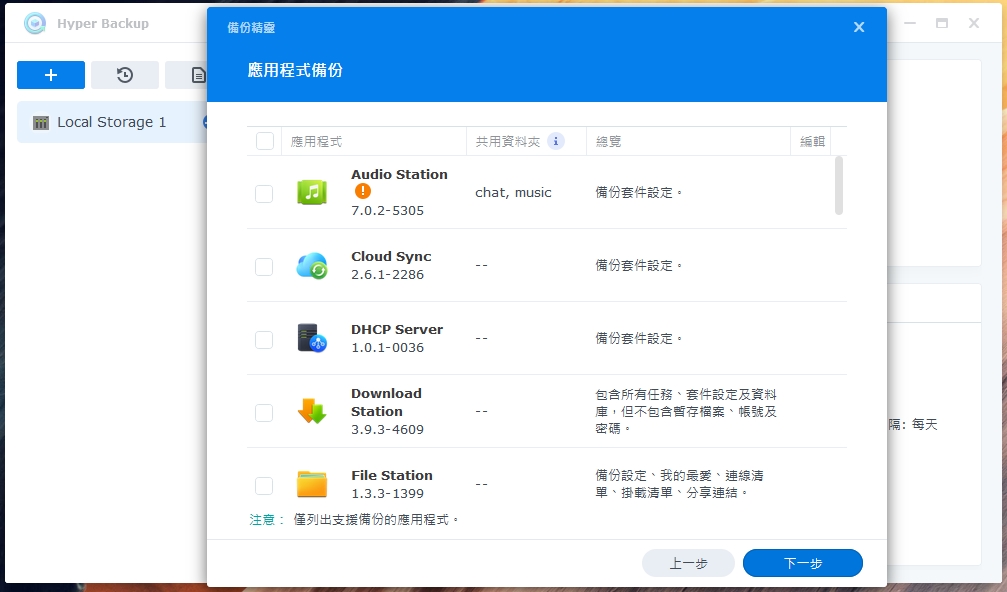
Task: Click Cloud Sync's 備份套件設定 overview text
Action: 638,265
